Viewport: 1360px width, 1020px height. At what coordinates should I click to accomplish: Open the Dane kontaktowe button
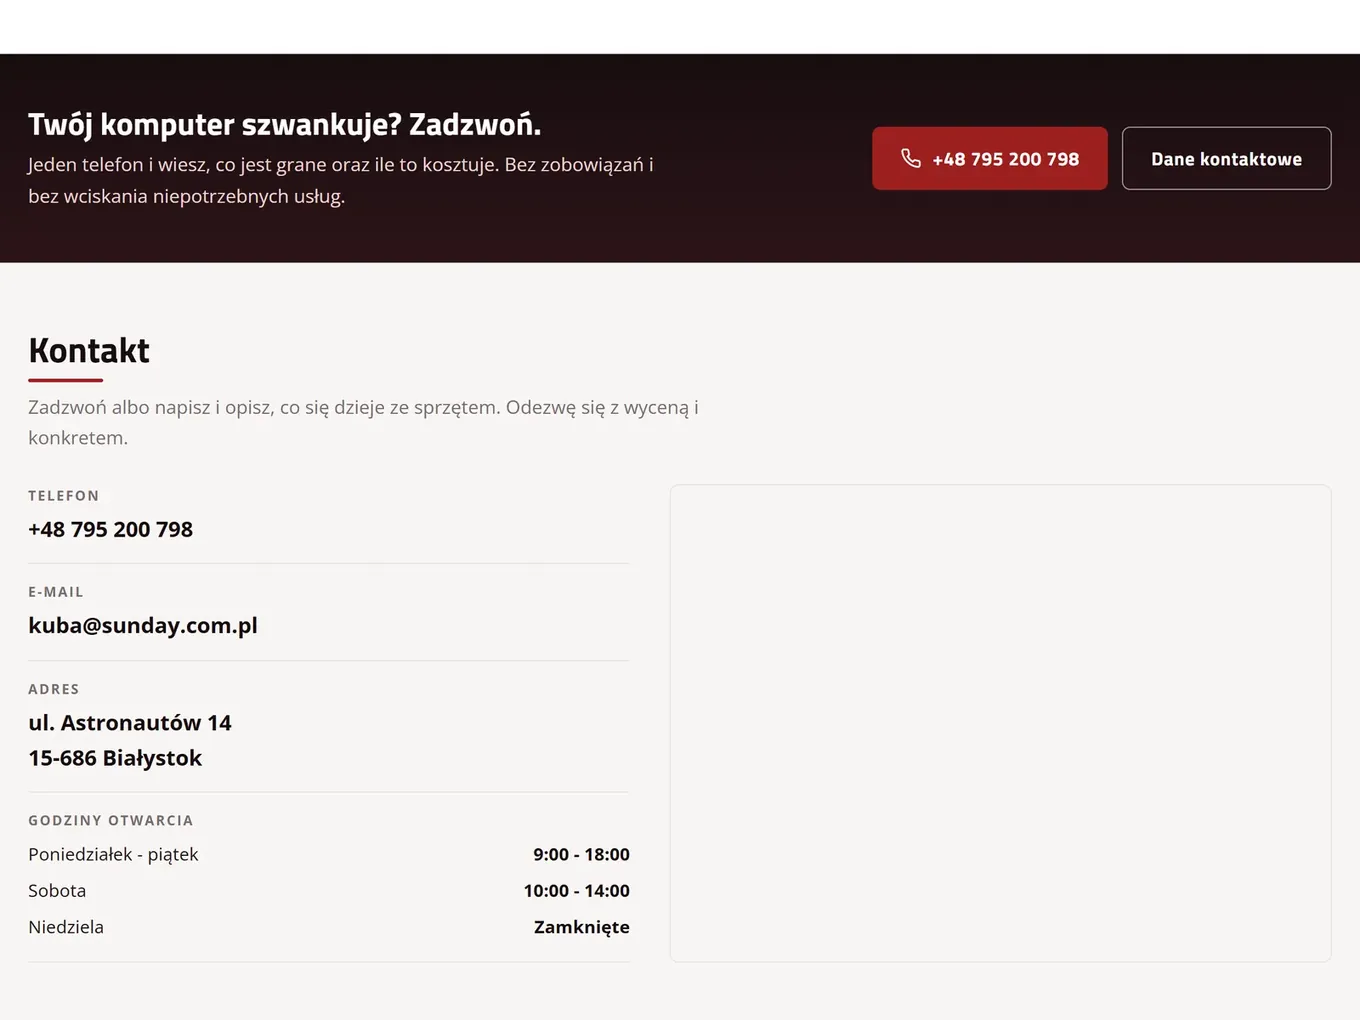point(1226,158)
